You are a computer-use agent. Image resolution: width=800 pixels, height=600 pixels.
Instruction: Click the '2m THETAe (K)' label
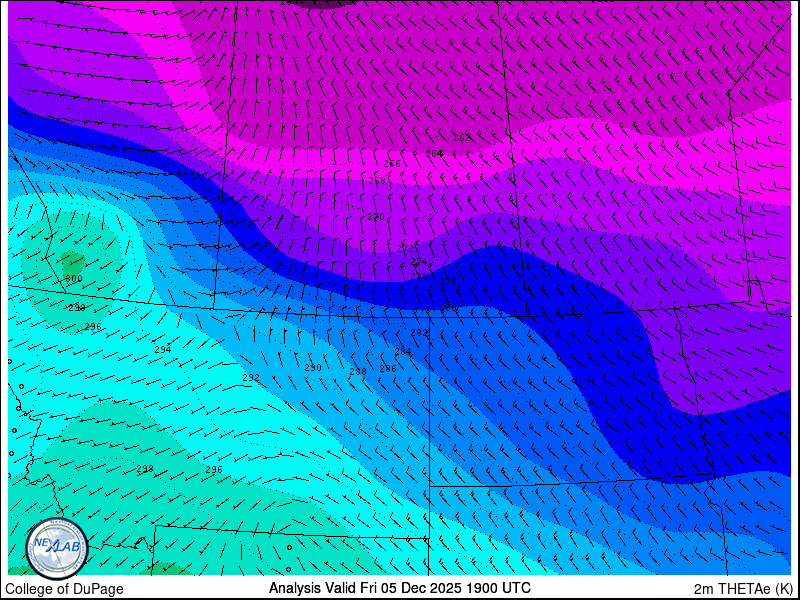pos(744,588)
